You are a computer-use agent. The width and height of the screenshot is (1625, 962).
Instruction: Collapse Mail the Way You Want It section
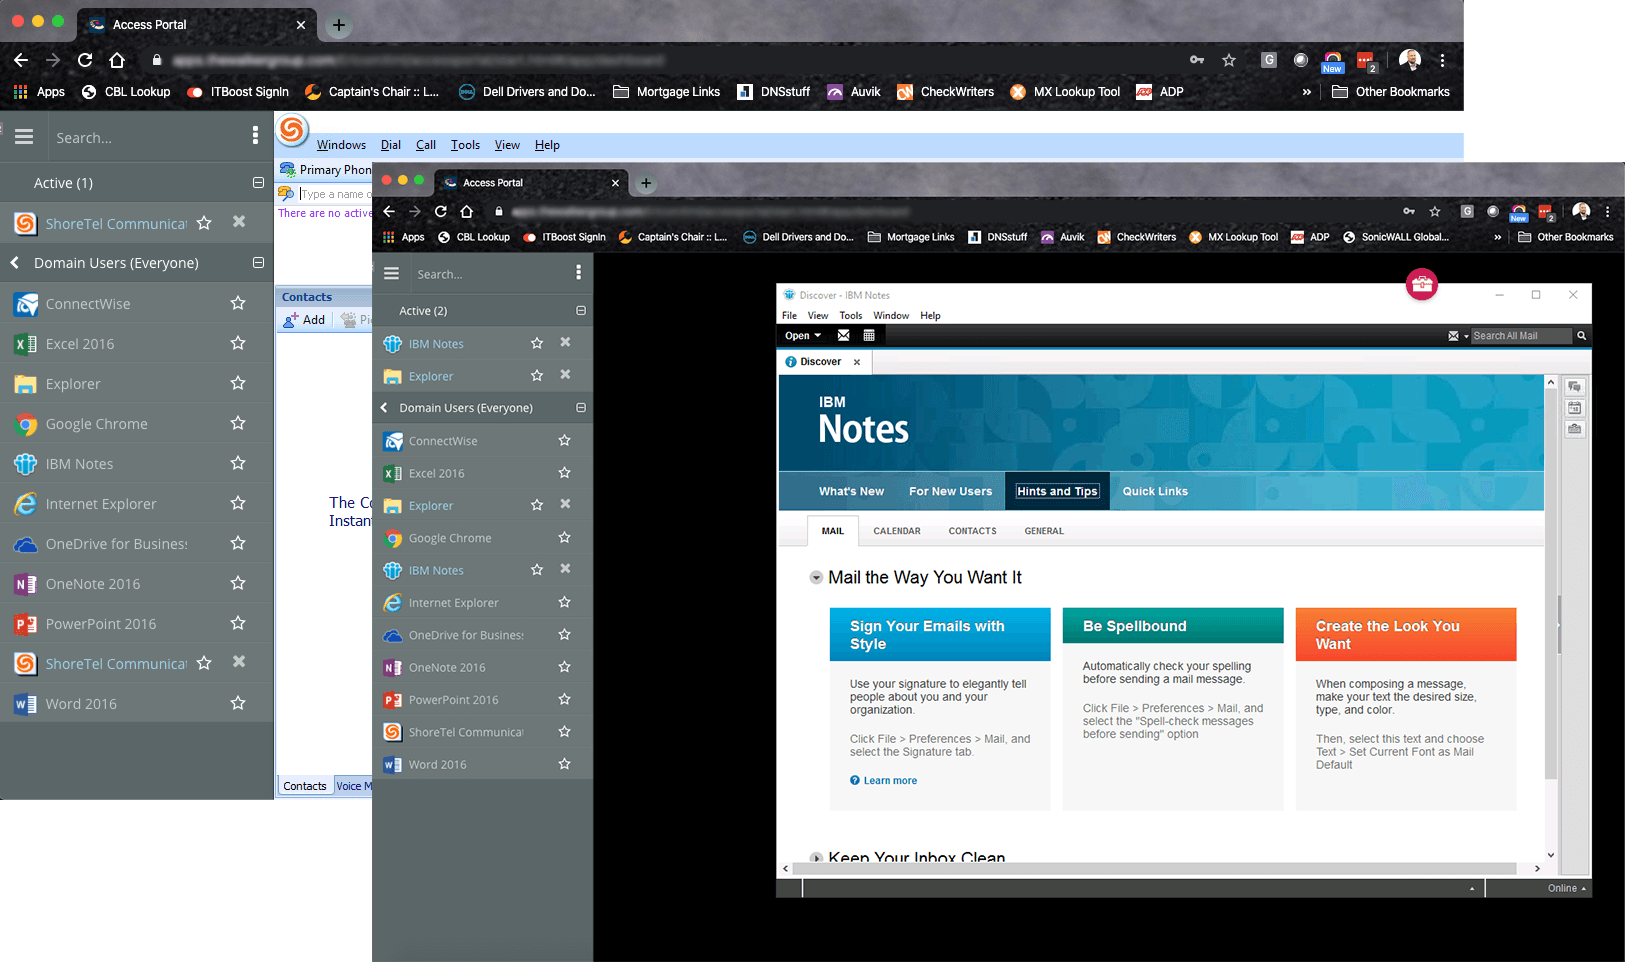[x=816, y=578]
